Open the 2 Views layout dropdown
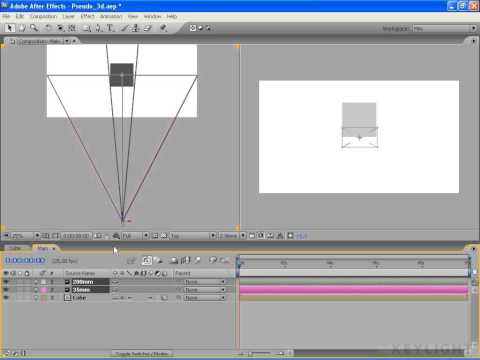Screen dimensions: 480x360 point(232,236)
